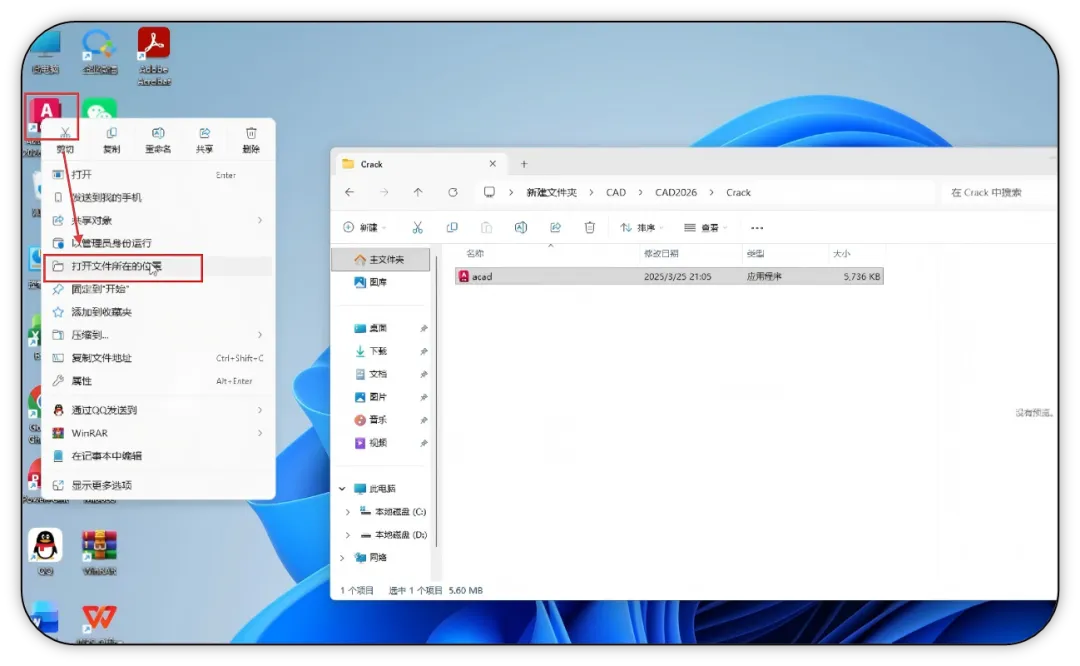Choose 在记事本中编辑
The image size is (1080, 666).
[x=158, y=456]
